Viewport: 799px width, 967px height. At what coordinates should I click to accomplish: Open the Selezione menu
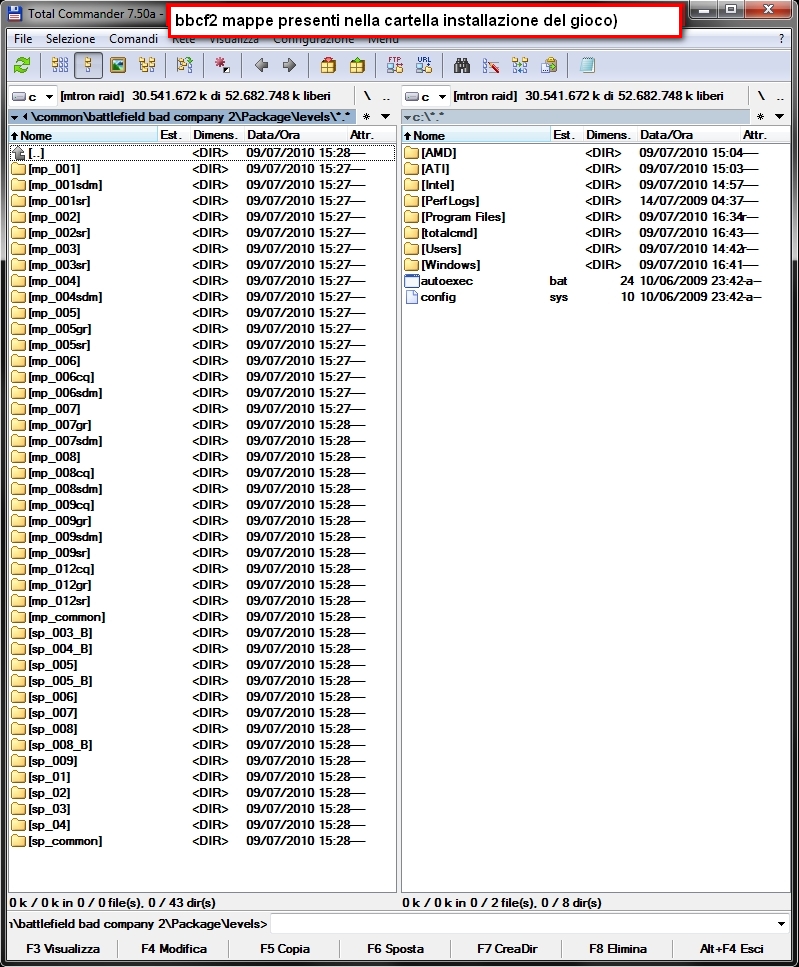click(x=70, y=39)
